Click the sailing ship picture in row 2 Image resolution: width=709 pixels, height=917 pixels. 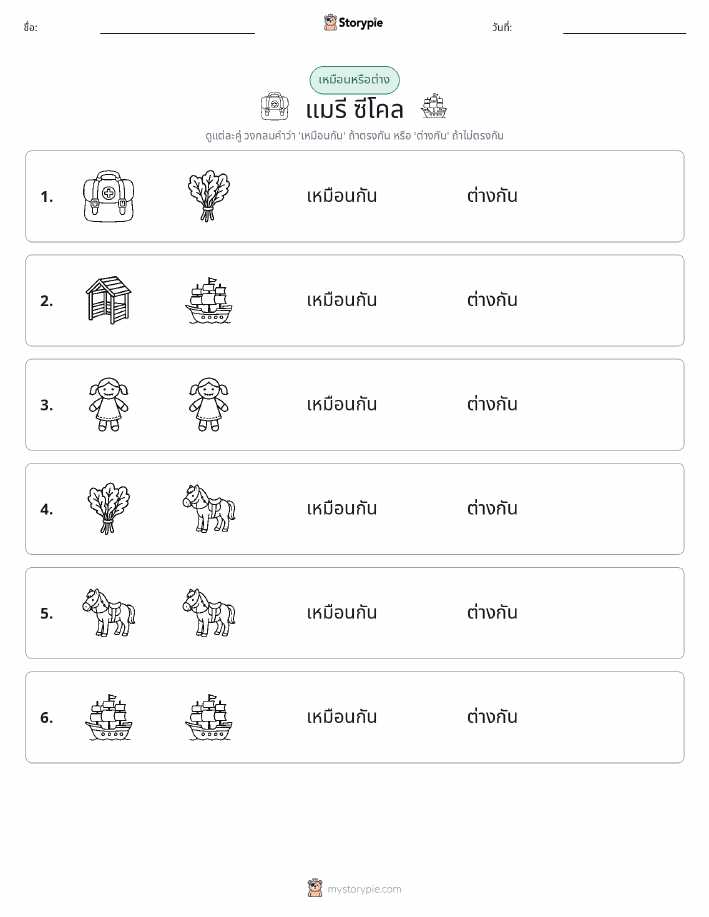tap(209, 301)
